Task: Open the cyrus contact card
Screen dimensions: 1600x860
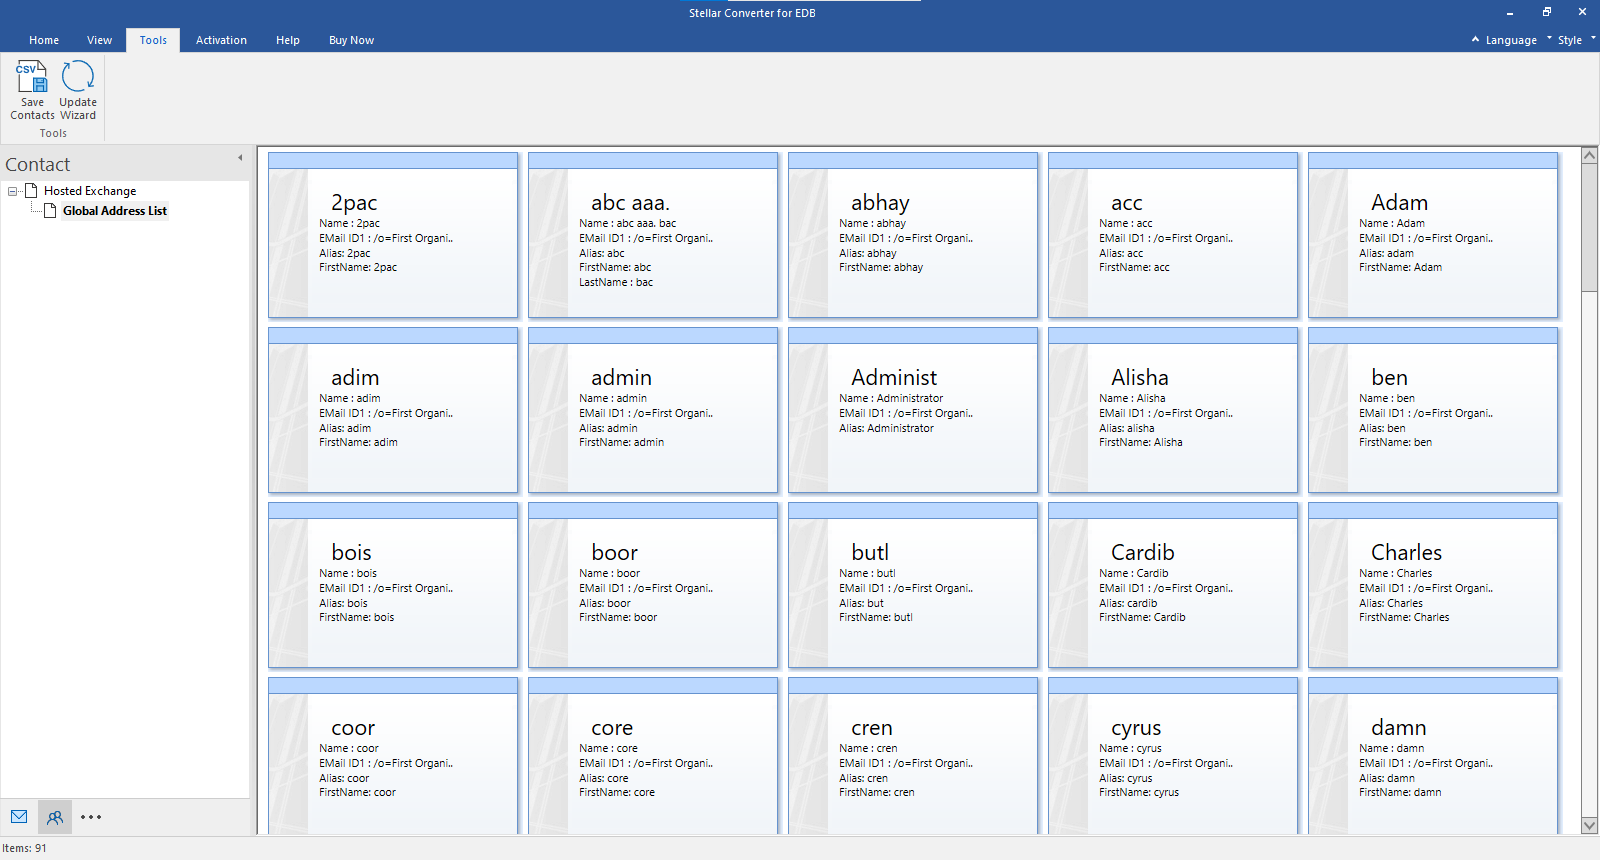Action: (1173, 756)
